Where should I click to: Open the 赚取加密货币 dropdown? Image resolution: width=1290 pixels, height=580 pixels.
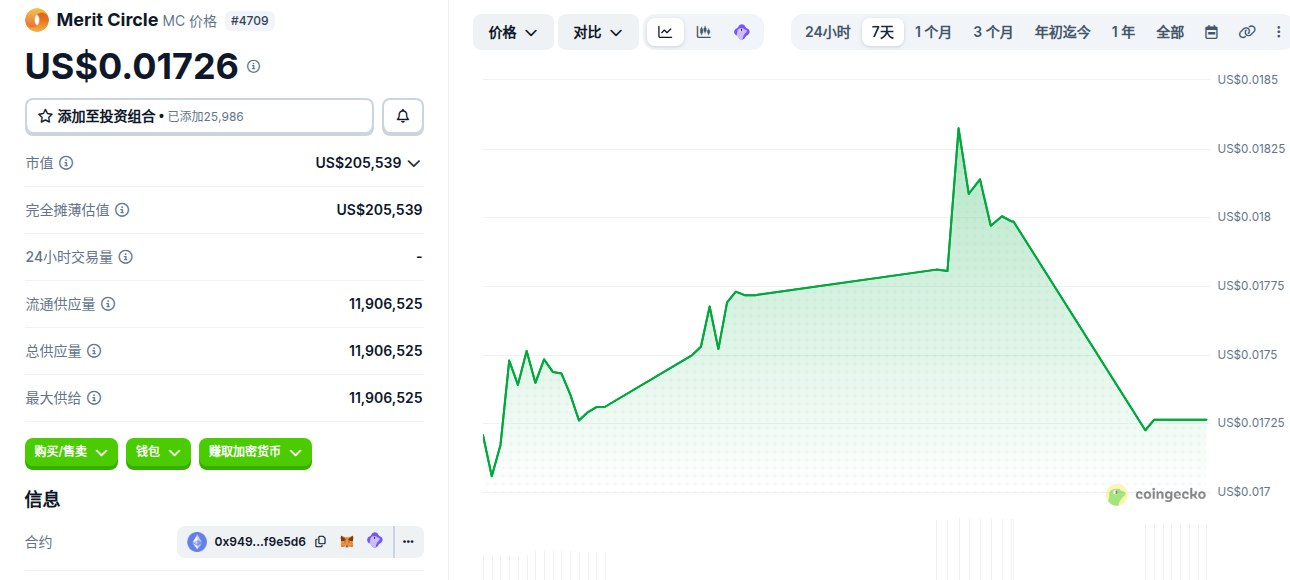pos(255,452)
